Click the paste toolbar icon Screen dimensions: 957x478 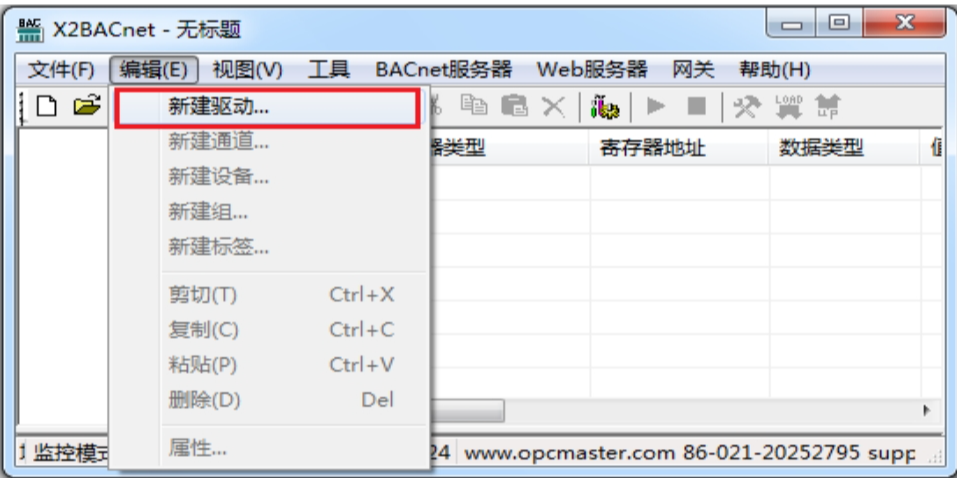point(514,106)
